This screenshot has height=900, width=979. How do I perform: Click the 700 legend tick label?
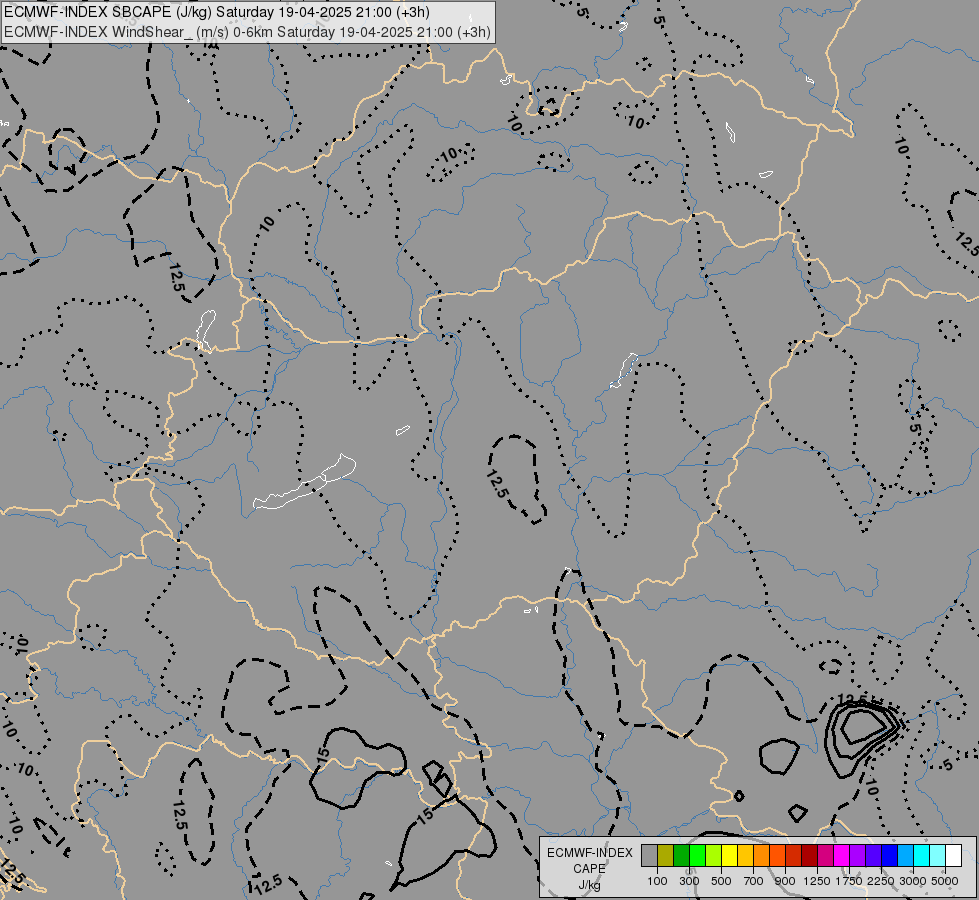click(754, 881)
